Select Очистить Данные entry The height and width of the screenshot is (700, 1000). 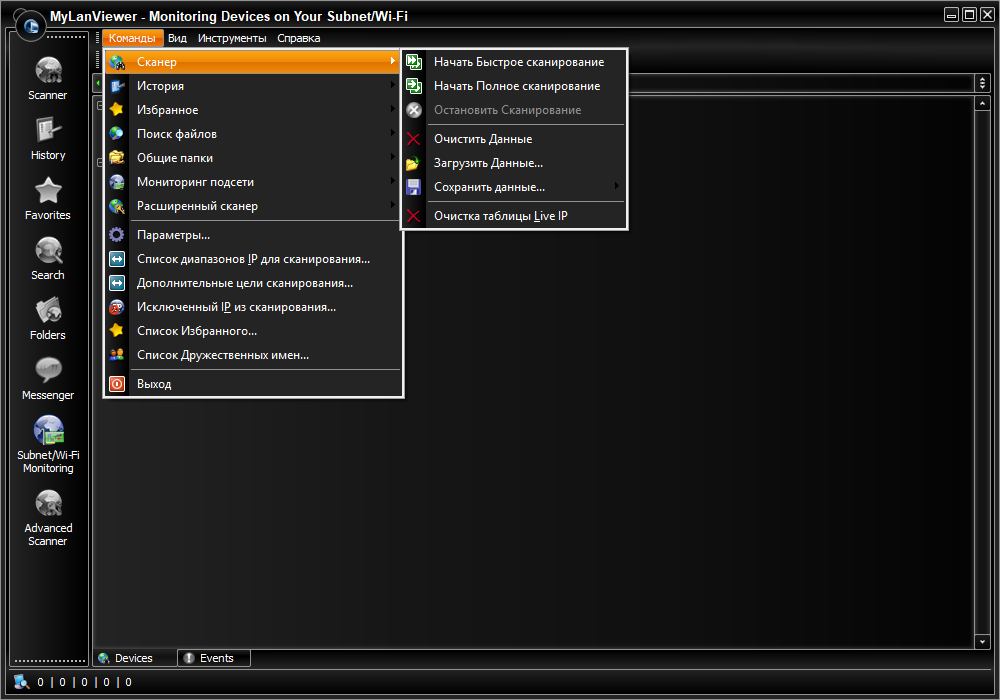[x=514, y=139]
